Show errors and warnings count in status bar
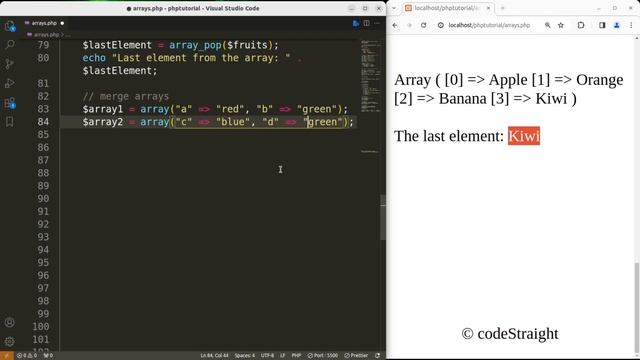This screenshot has height=360, width=640. point(27,356)
